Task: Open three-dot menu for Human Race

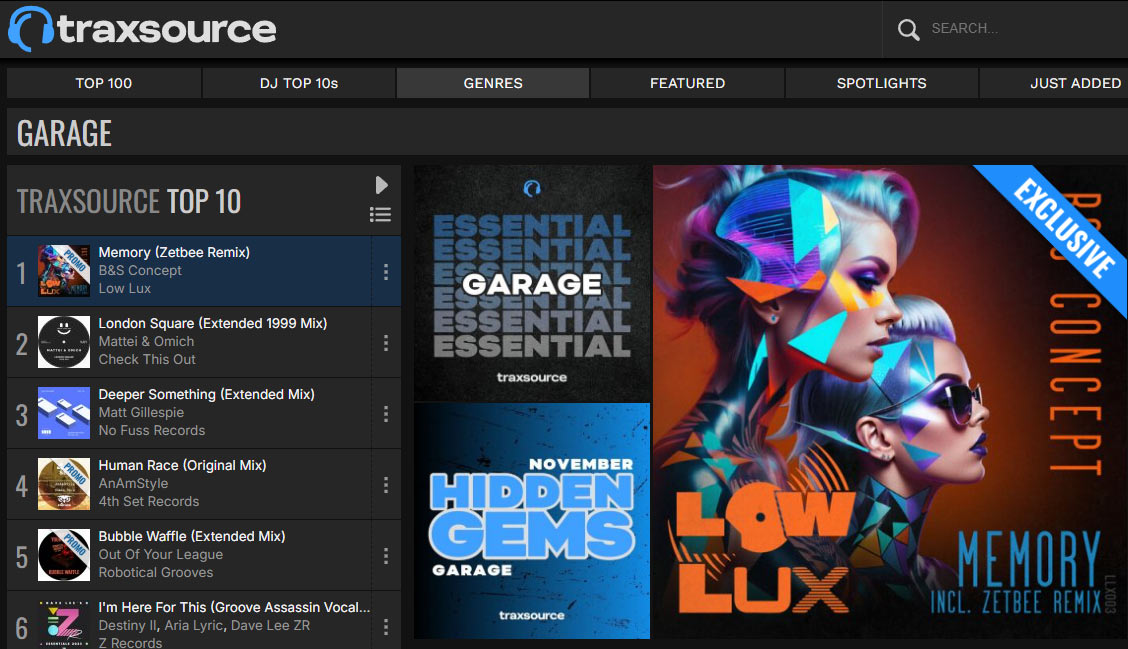Action: 386,485
